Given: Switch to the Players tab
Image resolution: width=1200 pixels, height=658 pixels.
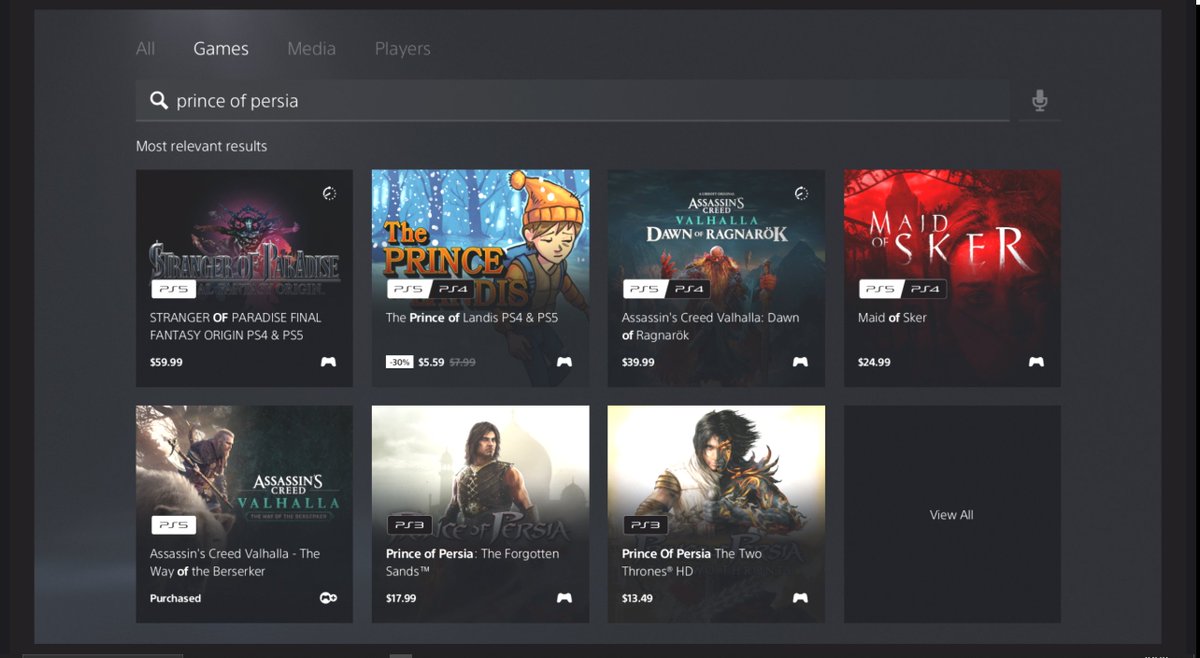Looking at the screenshot, I should [x=402, y=48].
